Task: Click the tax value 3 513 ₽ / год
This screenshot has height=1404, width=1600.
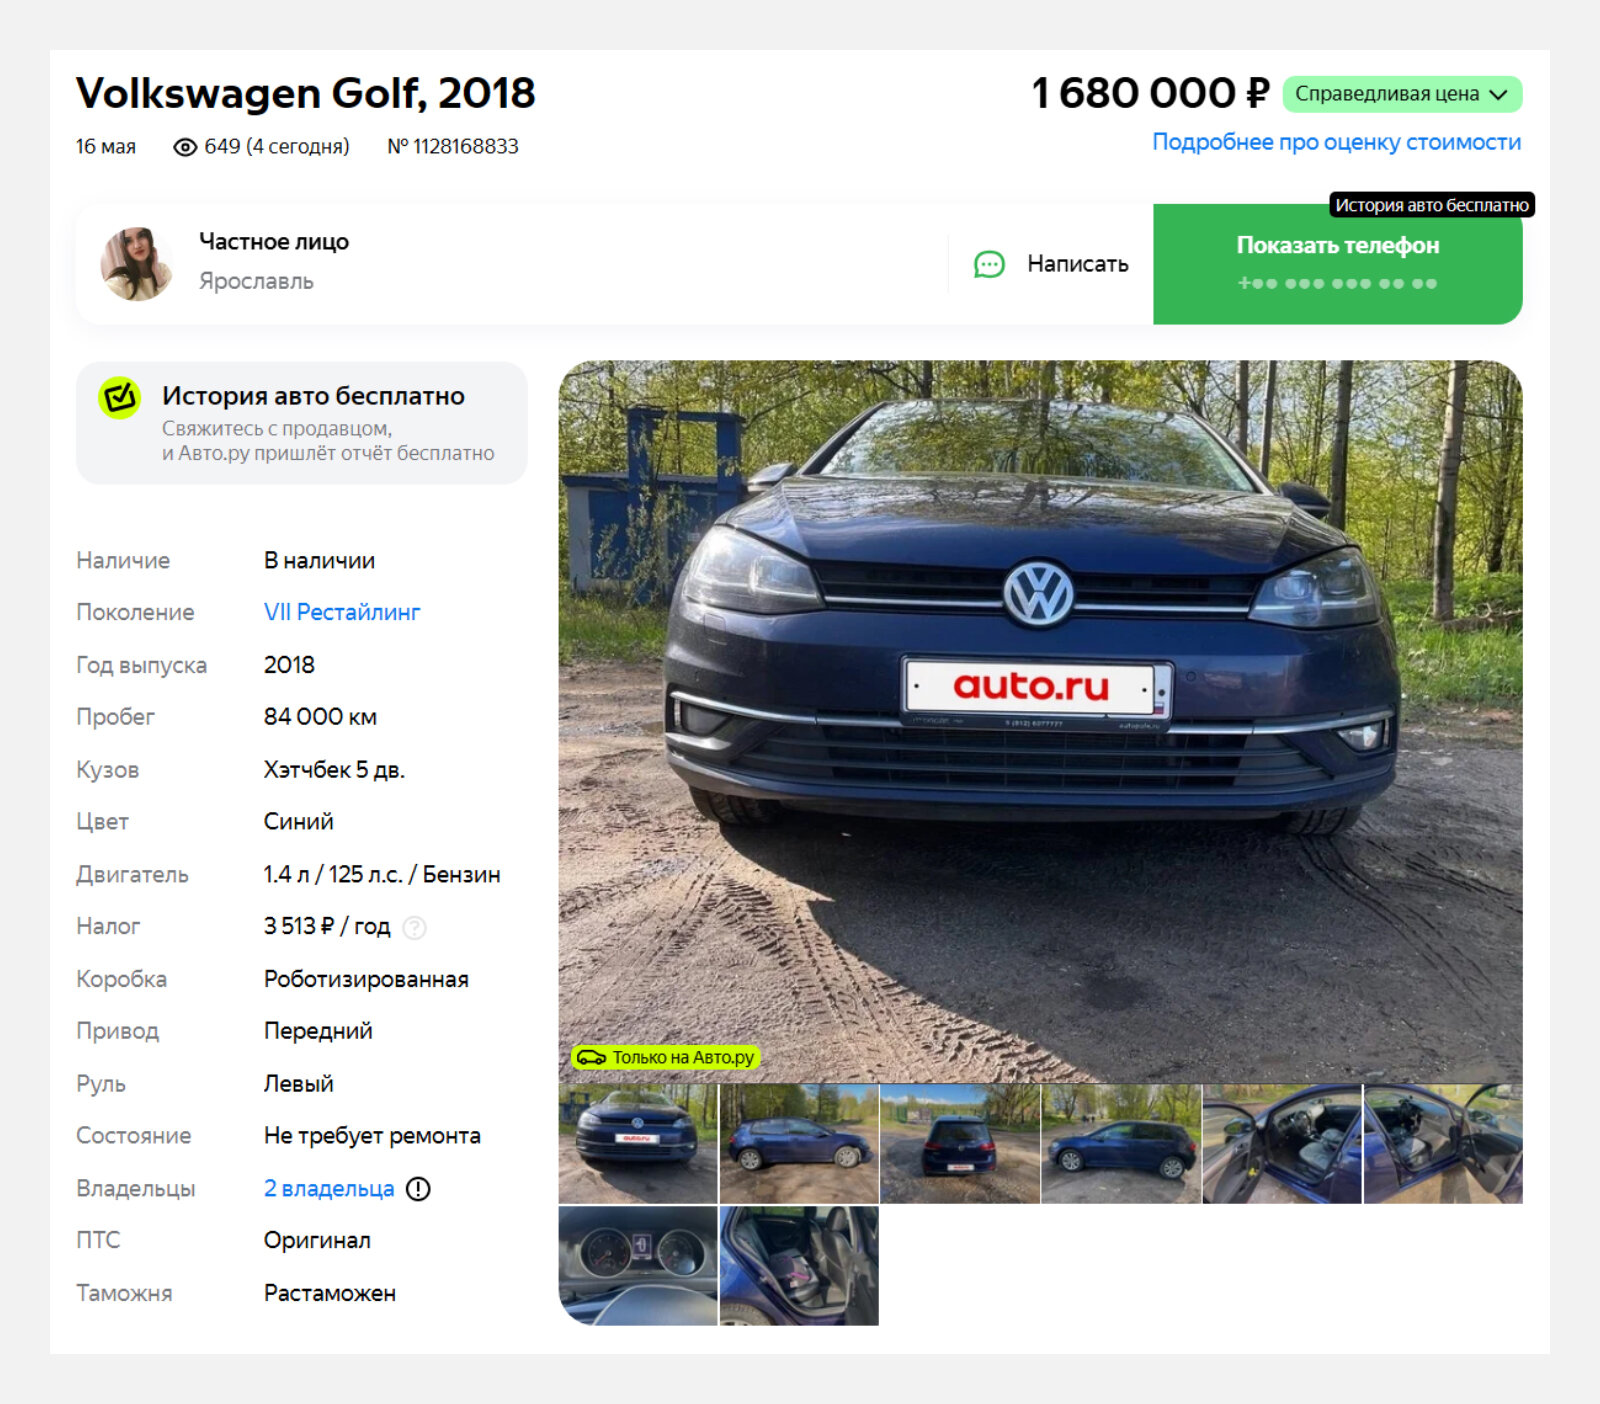Action: [327, 927]
